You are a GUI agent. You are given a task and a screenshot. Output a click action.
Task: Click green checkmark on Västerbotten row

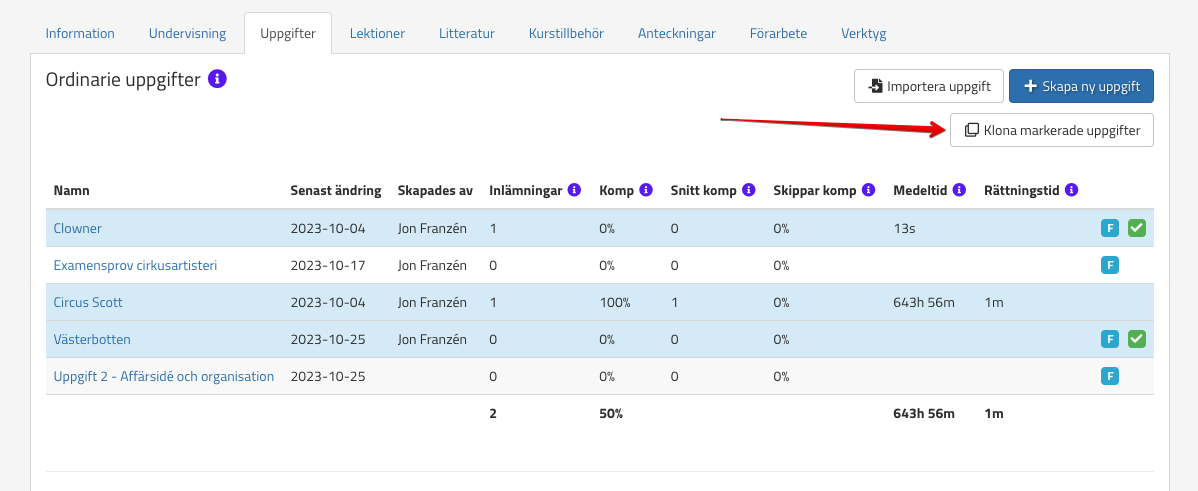click(1137, 339)
